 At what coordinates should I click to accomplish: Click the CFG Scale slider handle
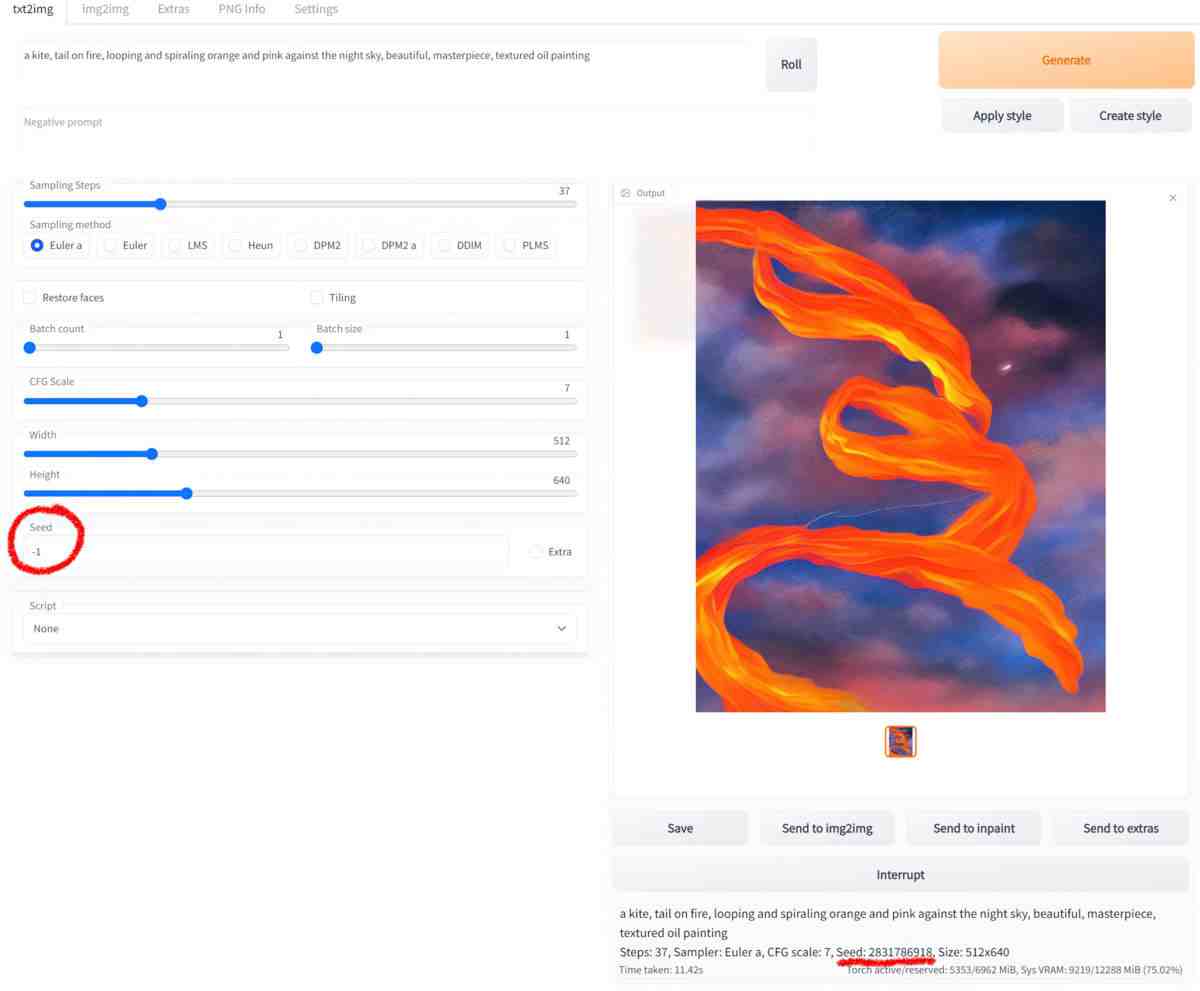pos(142,401)
